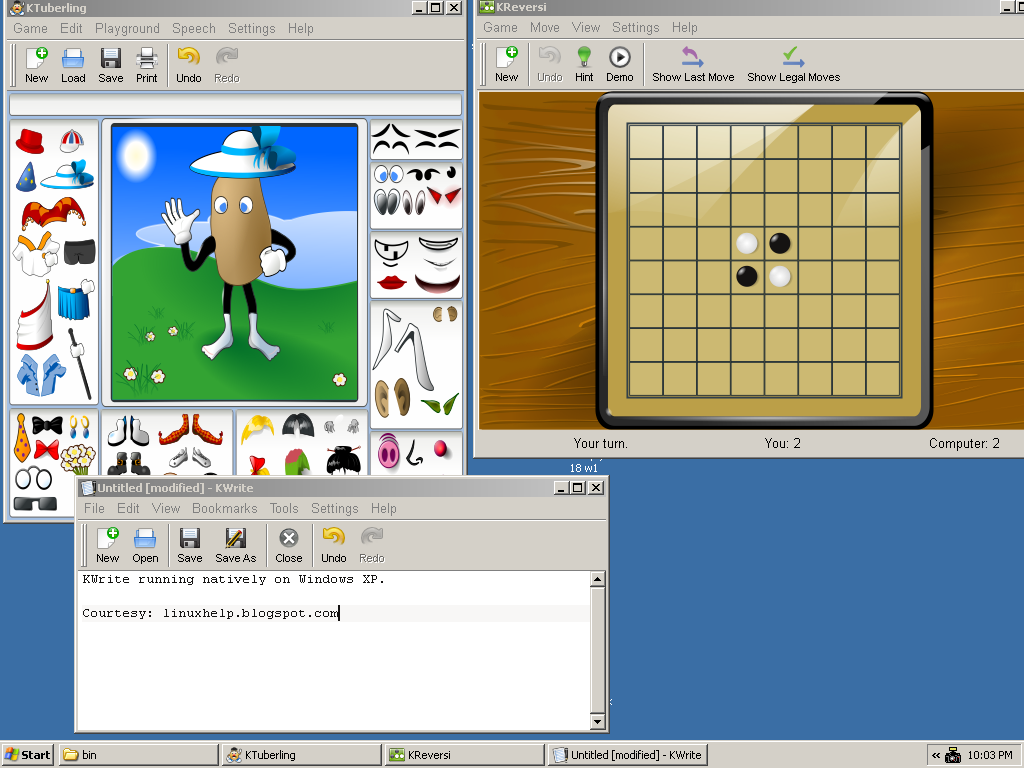
Task: Click Undo in KTuberling toolbar
Action: point(189,65)
